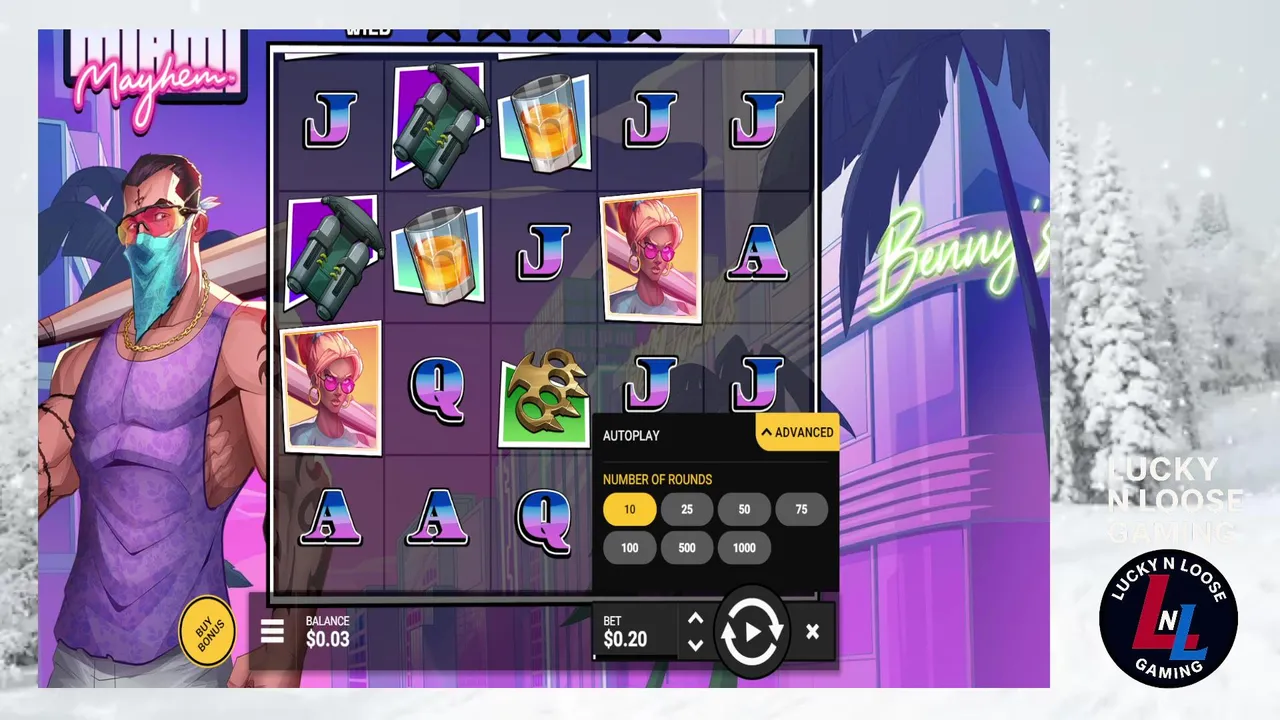Select 500 rounds for autoplay
This screenshot has height=720, width=1280.
[x=687, y=548]
